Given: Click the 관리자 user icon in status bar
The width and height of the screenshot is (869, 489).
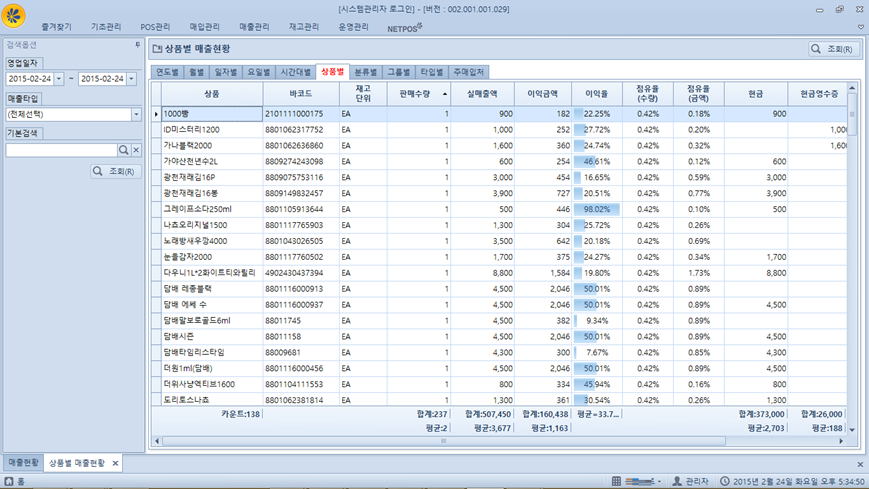Looking at the screenshot, I should 677,481.
